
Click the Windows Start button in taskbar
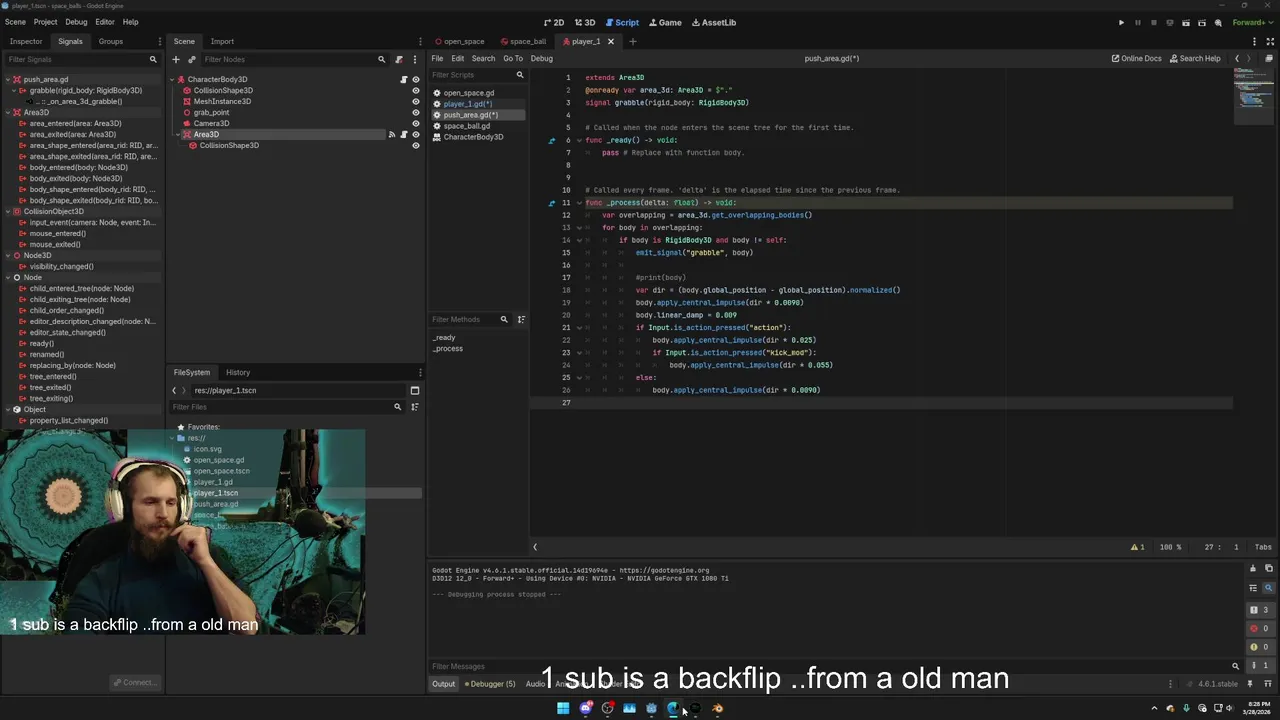pos(563,708)
